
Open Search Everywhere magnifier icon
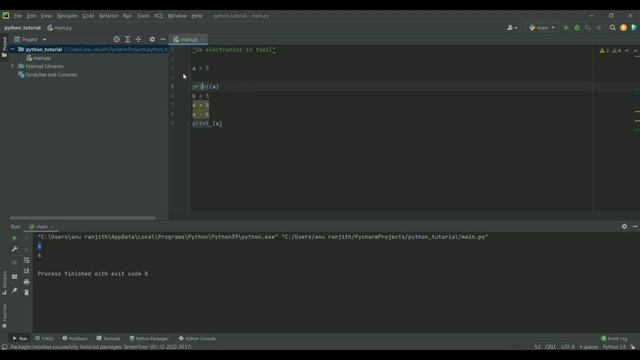[x=612, y=28]
